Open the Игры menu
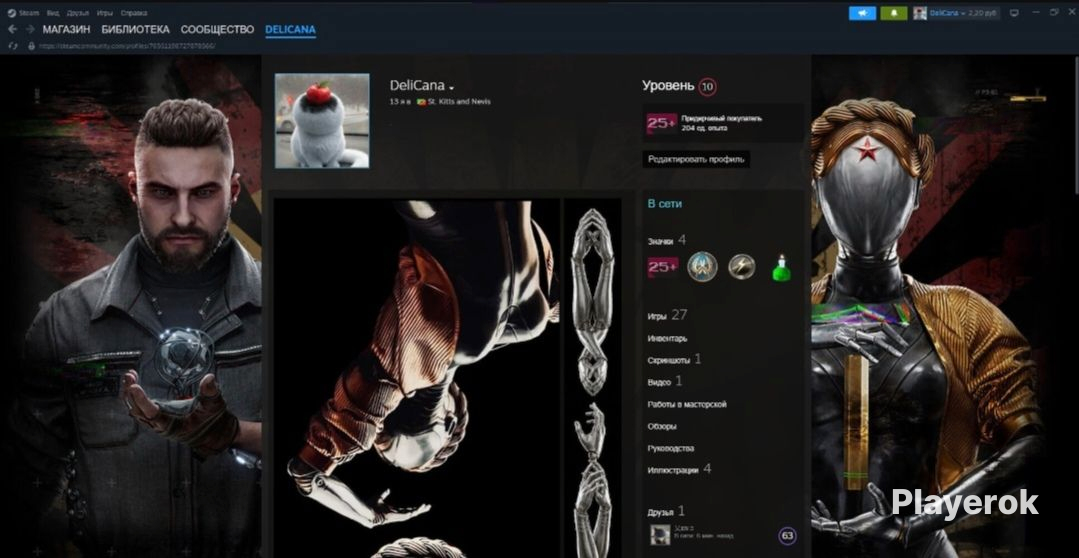 [105, 13]
